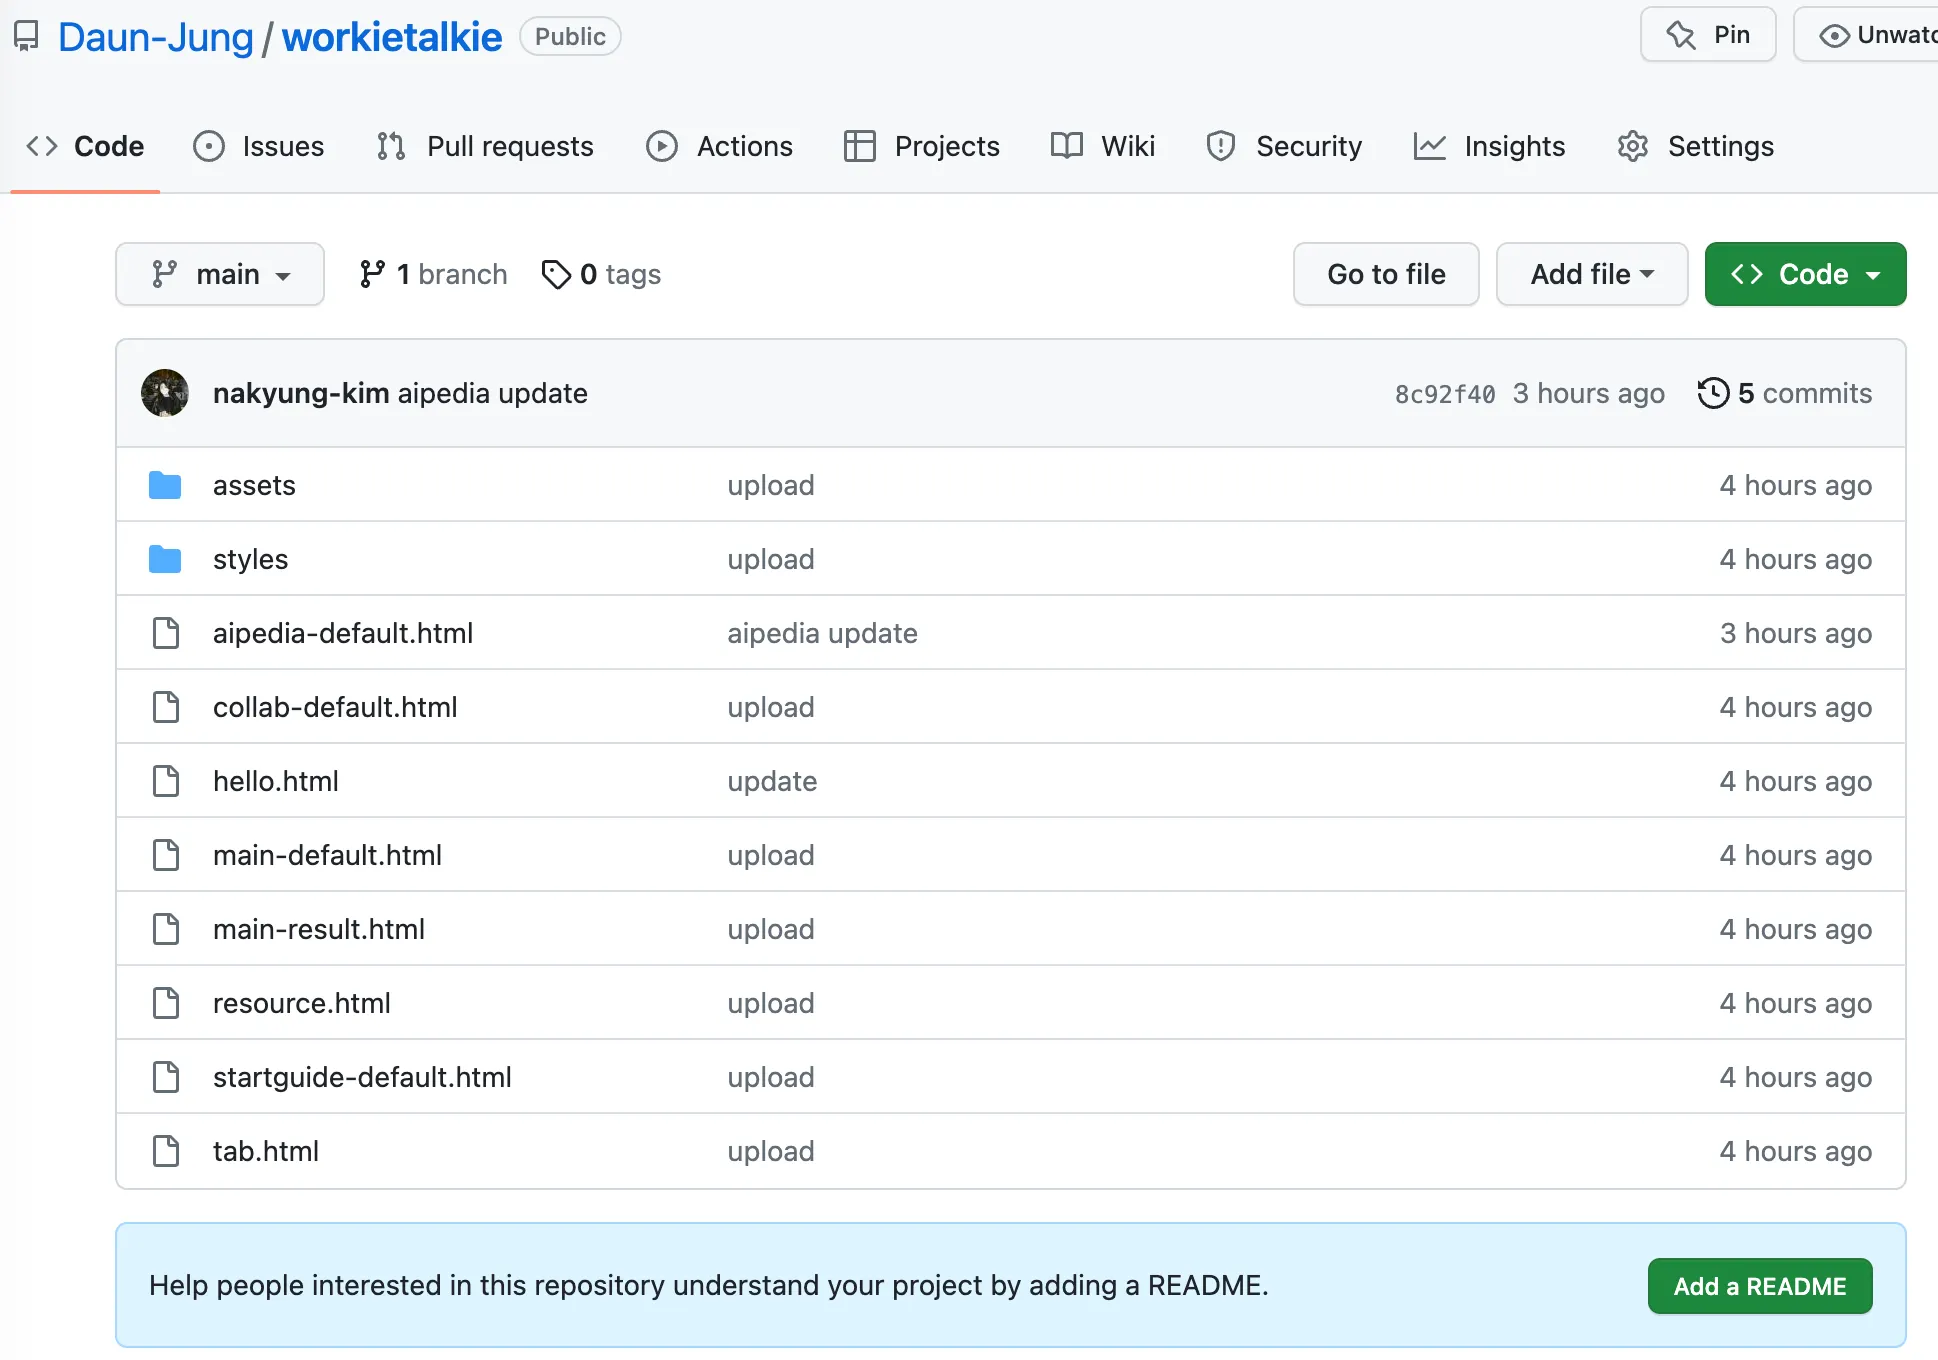The height and width of the screenshot is (1360, 1938).
Task: Click the Go to file button
Action: pos(1386,274)
